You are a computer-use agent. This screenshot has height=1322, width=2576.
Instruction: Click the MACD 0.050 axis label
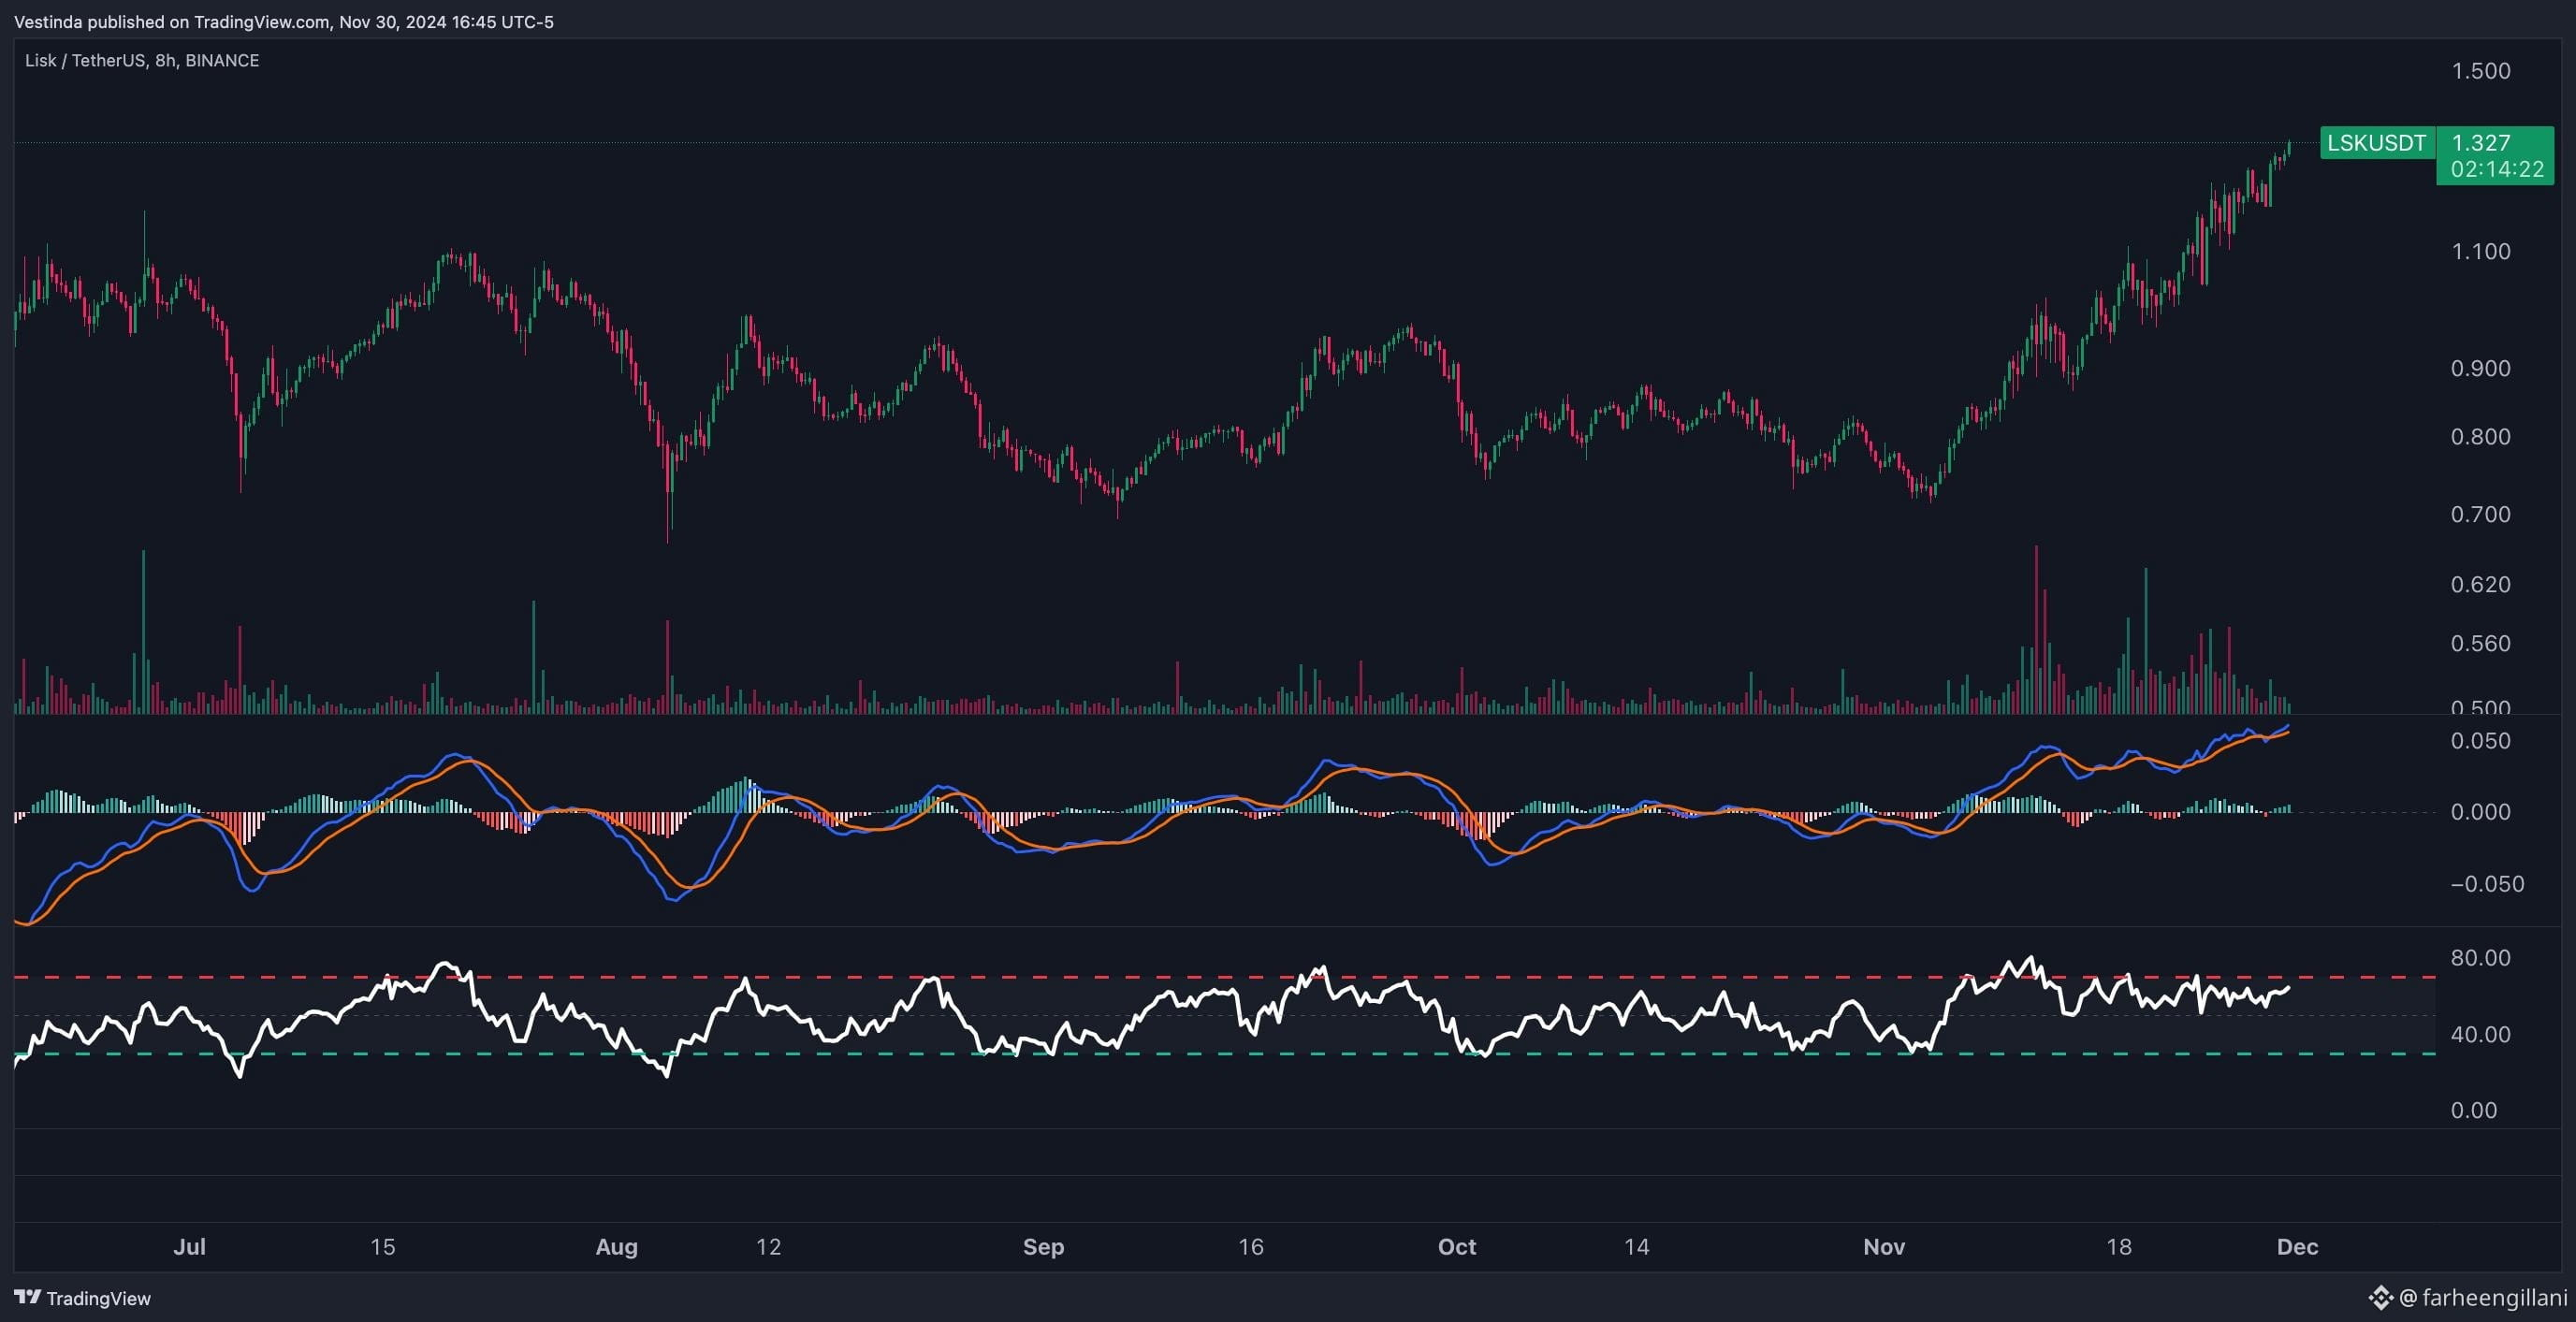click(x=2480, y=741)
